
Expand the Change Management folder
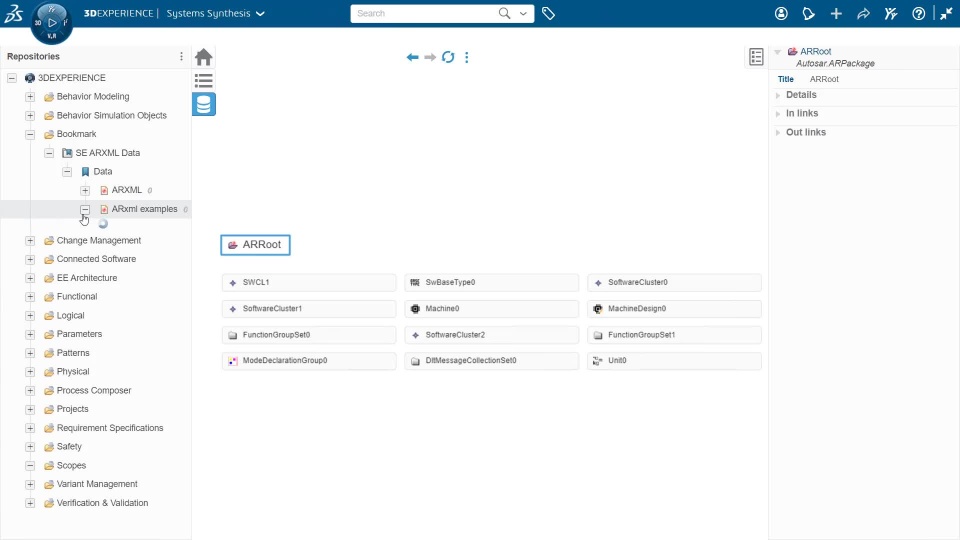pos(30,241)
